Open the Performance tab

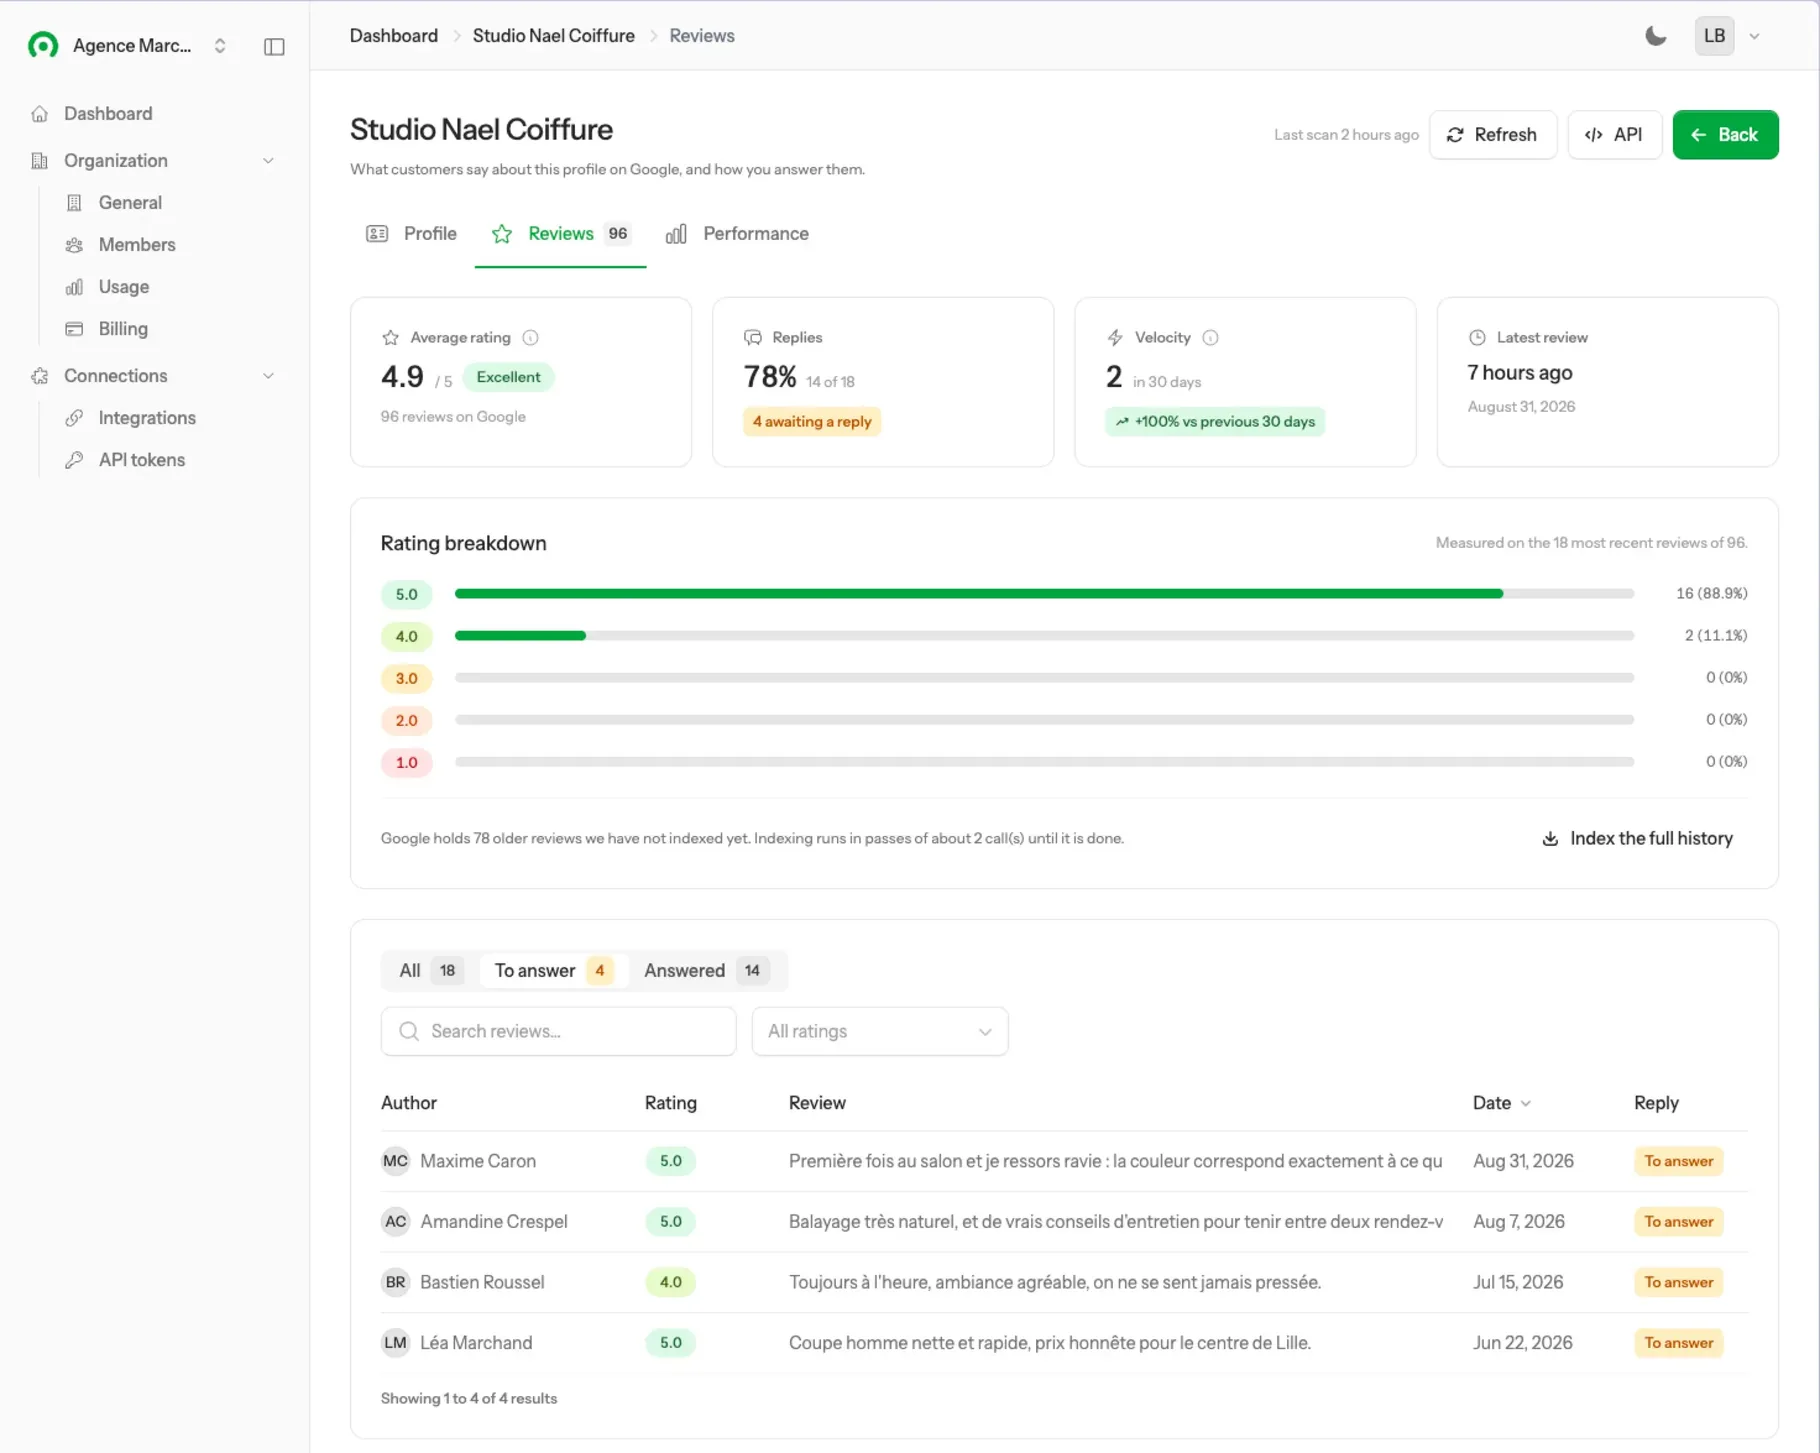[x=738, y=234]
